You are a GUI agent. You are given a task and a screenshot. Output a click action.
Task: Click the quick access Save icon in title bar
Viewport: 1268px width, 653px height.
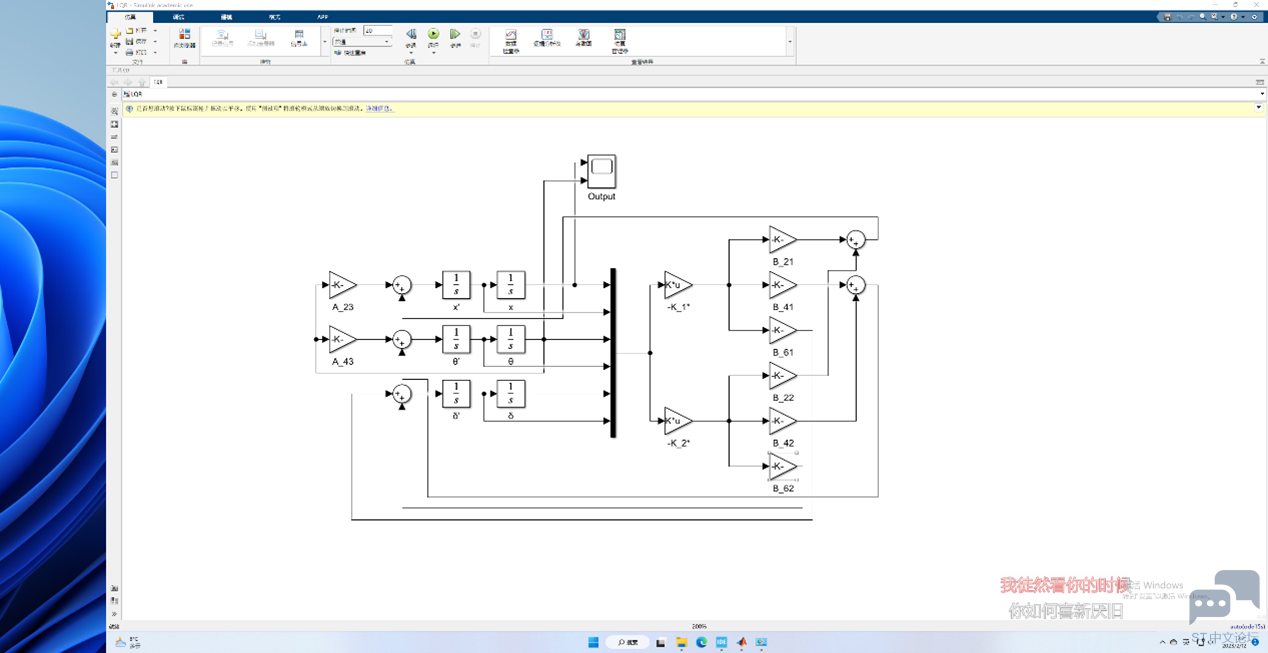[x=1167, y=17]
